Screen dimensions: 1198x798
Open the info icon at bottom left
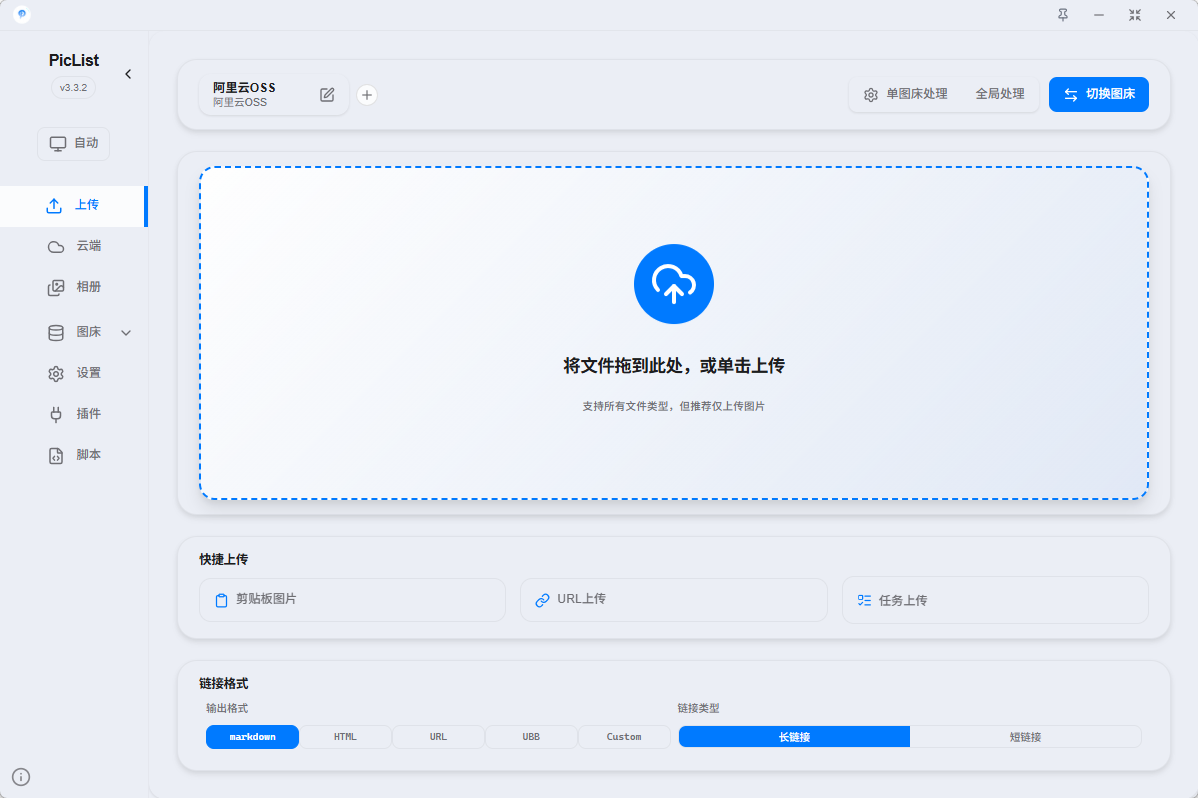[21, 776]
